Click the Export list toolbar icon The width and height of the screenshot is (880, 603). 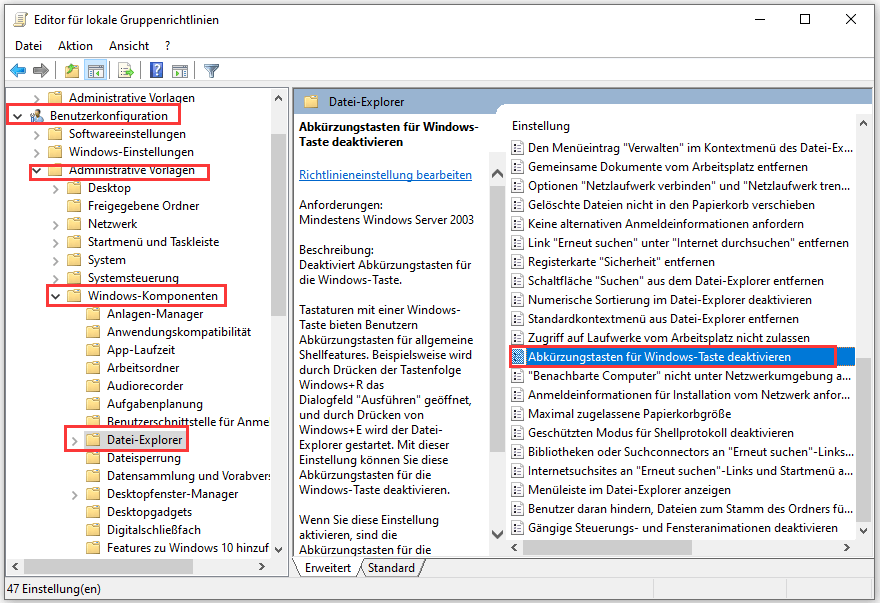[x=126, y=71]
